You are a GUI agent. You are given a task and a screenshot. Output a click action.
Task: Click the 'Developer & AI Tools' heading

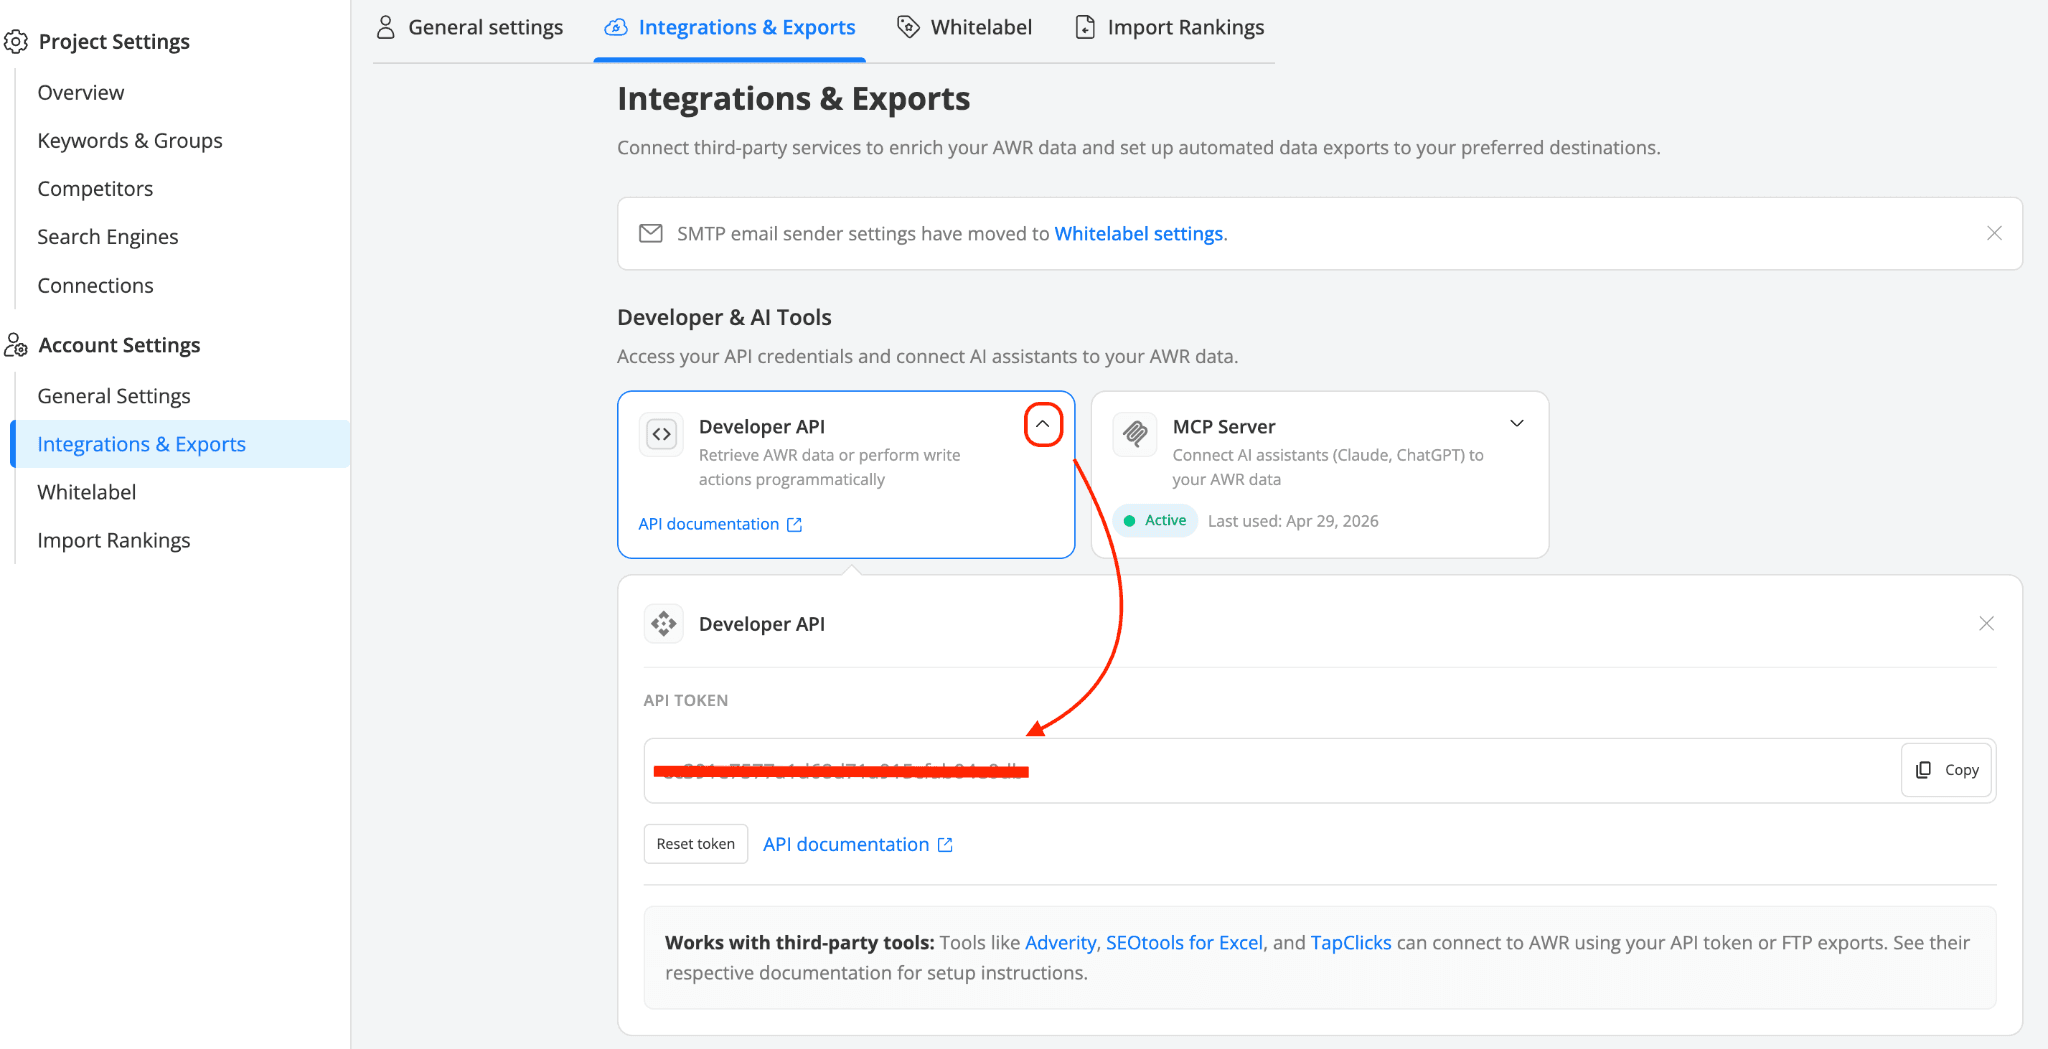[x=724, y=318]
